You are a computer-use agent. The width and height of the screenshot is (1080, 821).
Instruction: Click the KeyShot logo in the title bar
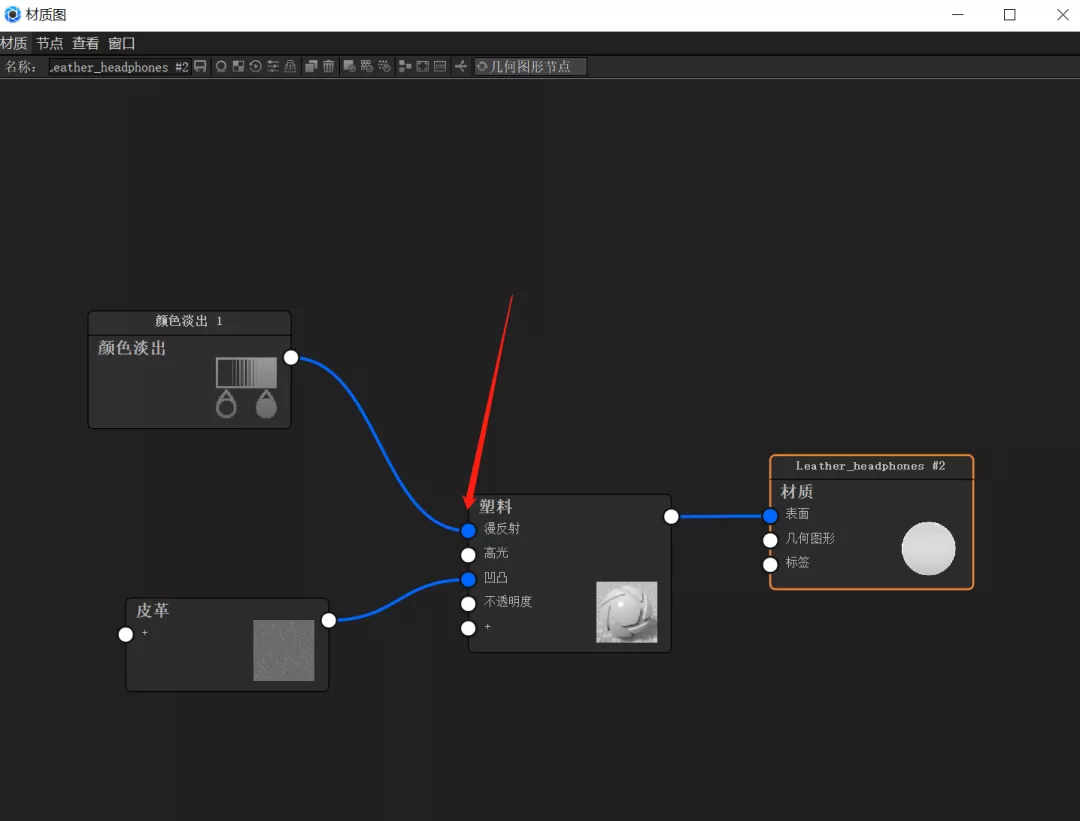12,14
